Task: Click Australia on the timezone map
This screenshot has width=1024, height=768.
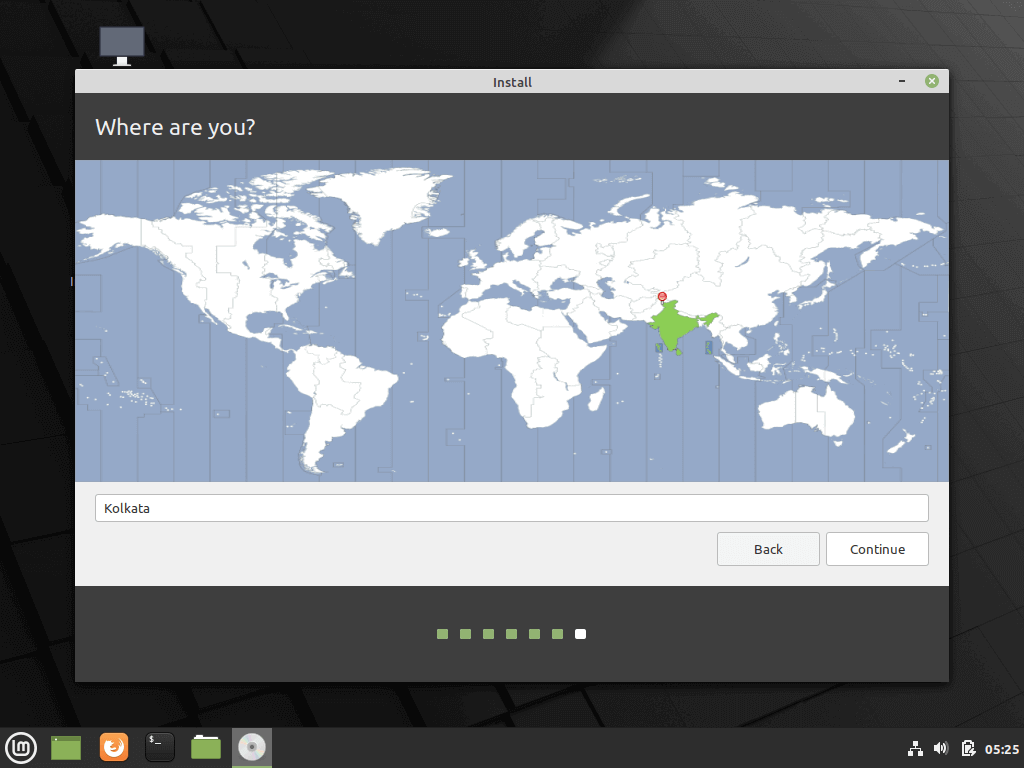Action: point(806,411)
